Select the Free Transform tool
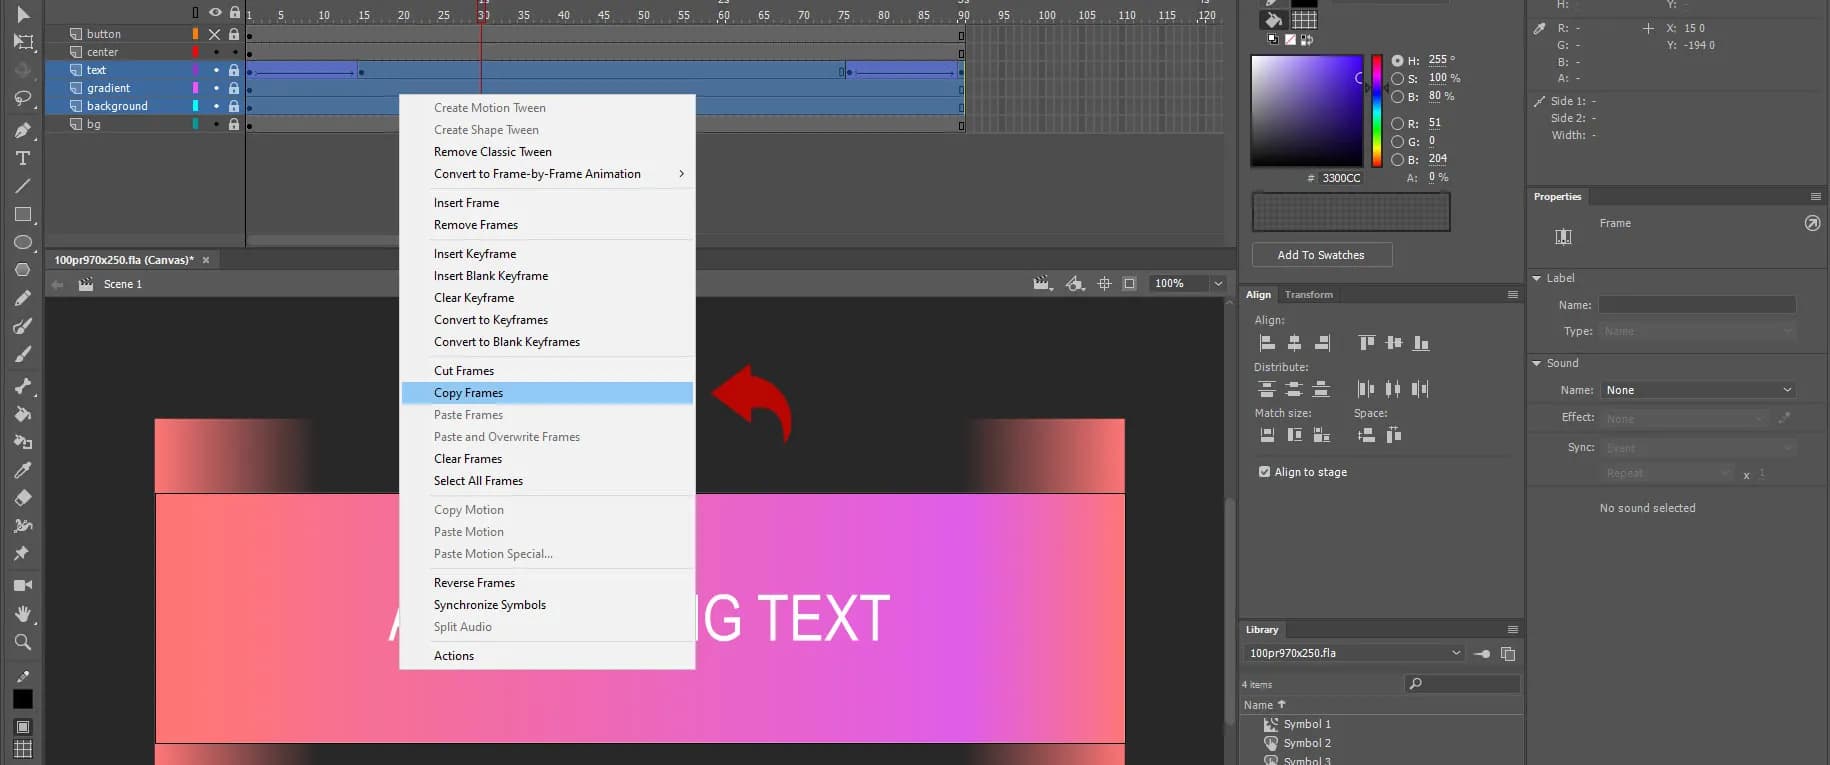 pyautogui.click(x=22, y=42)
